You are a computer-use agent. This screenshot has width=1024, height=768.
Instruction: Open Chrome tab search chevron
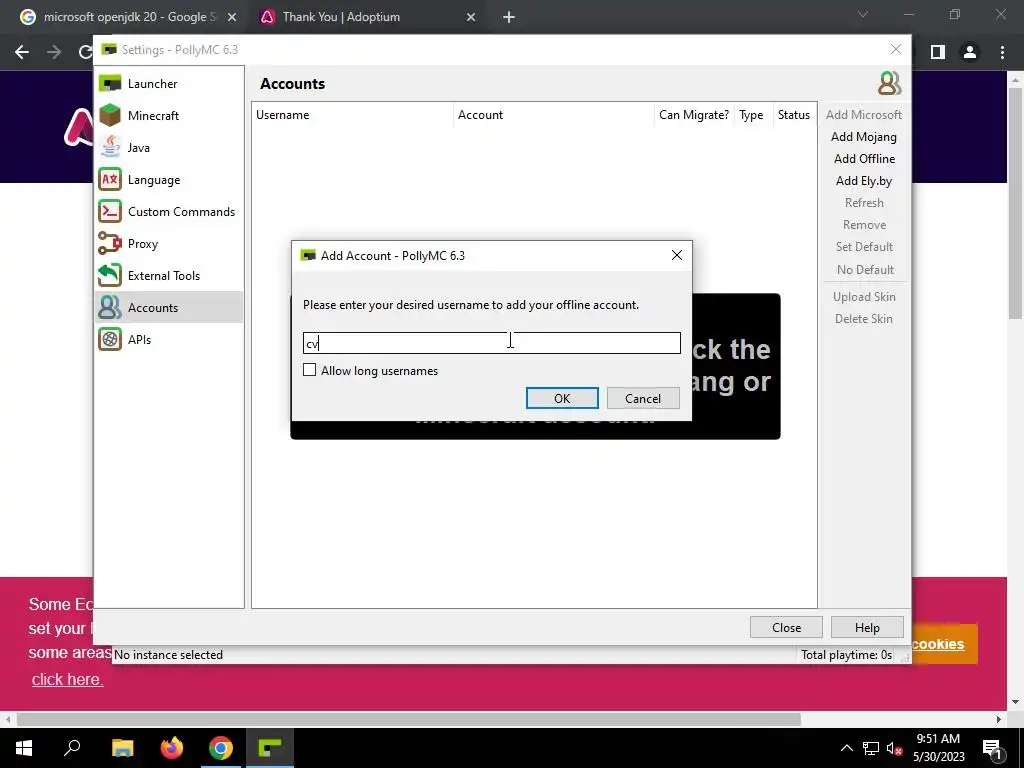pyautogui.click(x=863, y=14)
